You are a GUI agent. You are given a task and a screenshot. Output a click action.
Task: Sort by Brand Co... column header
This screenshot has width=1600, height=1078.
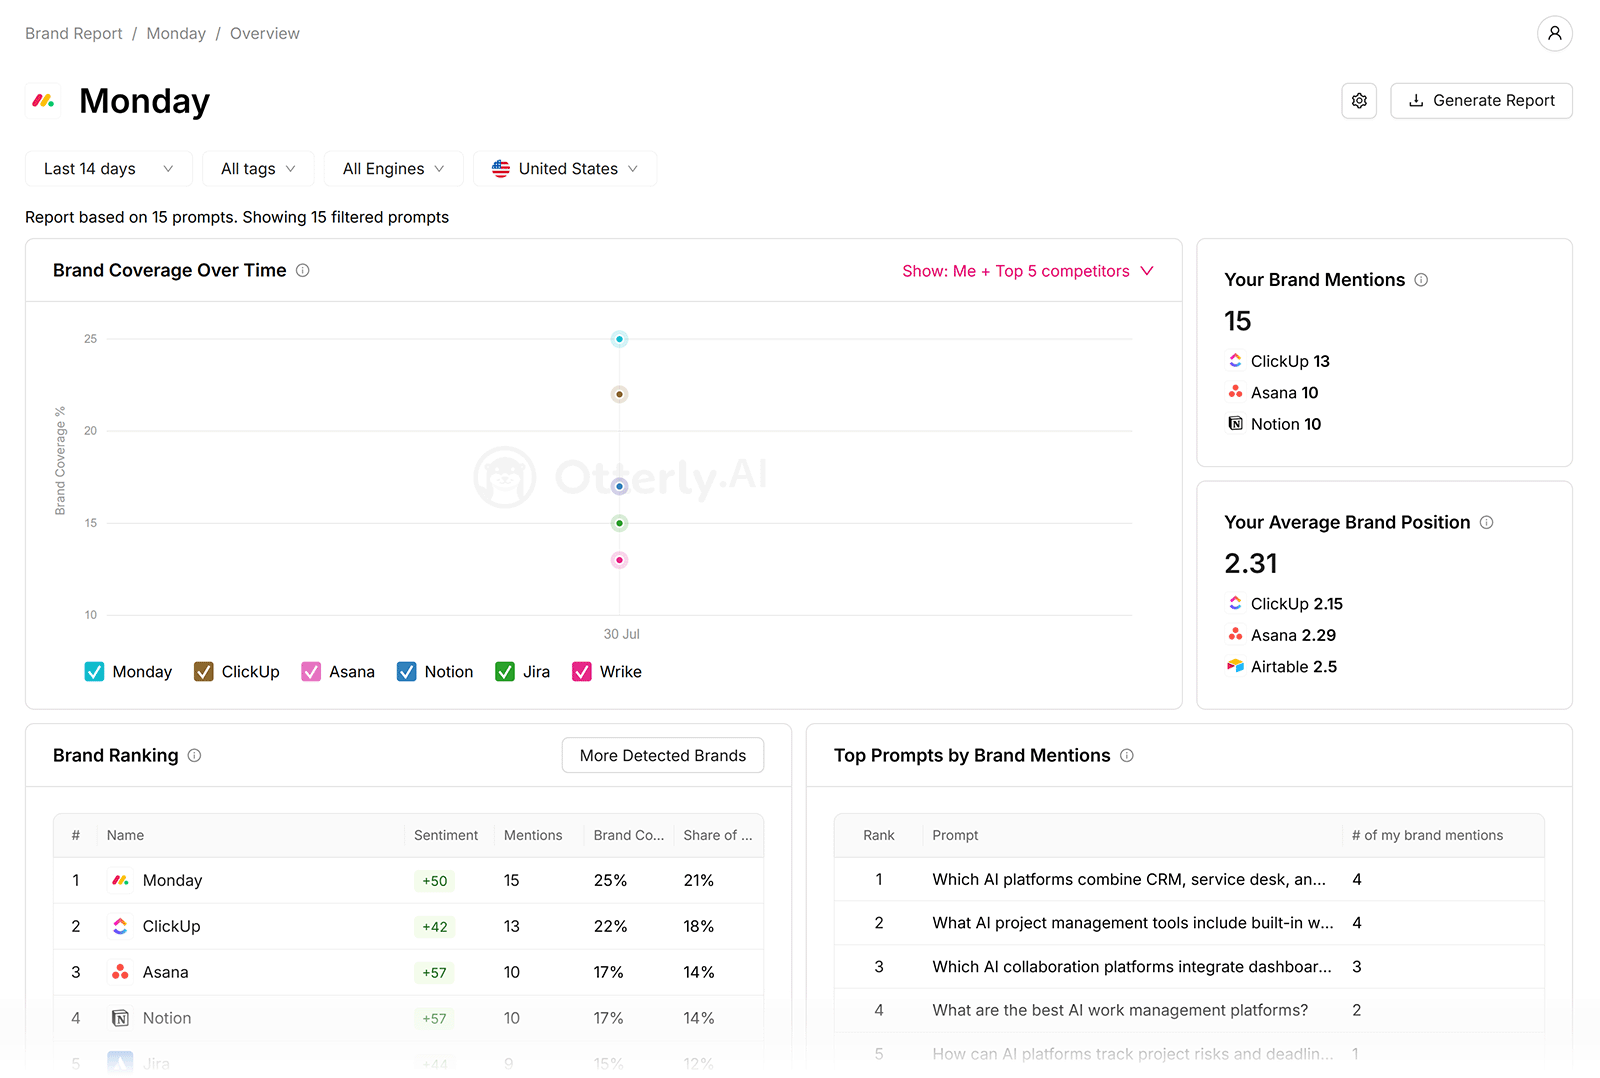pyautogui.click(x=629, y=835)
